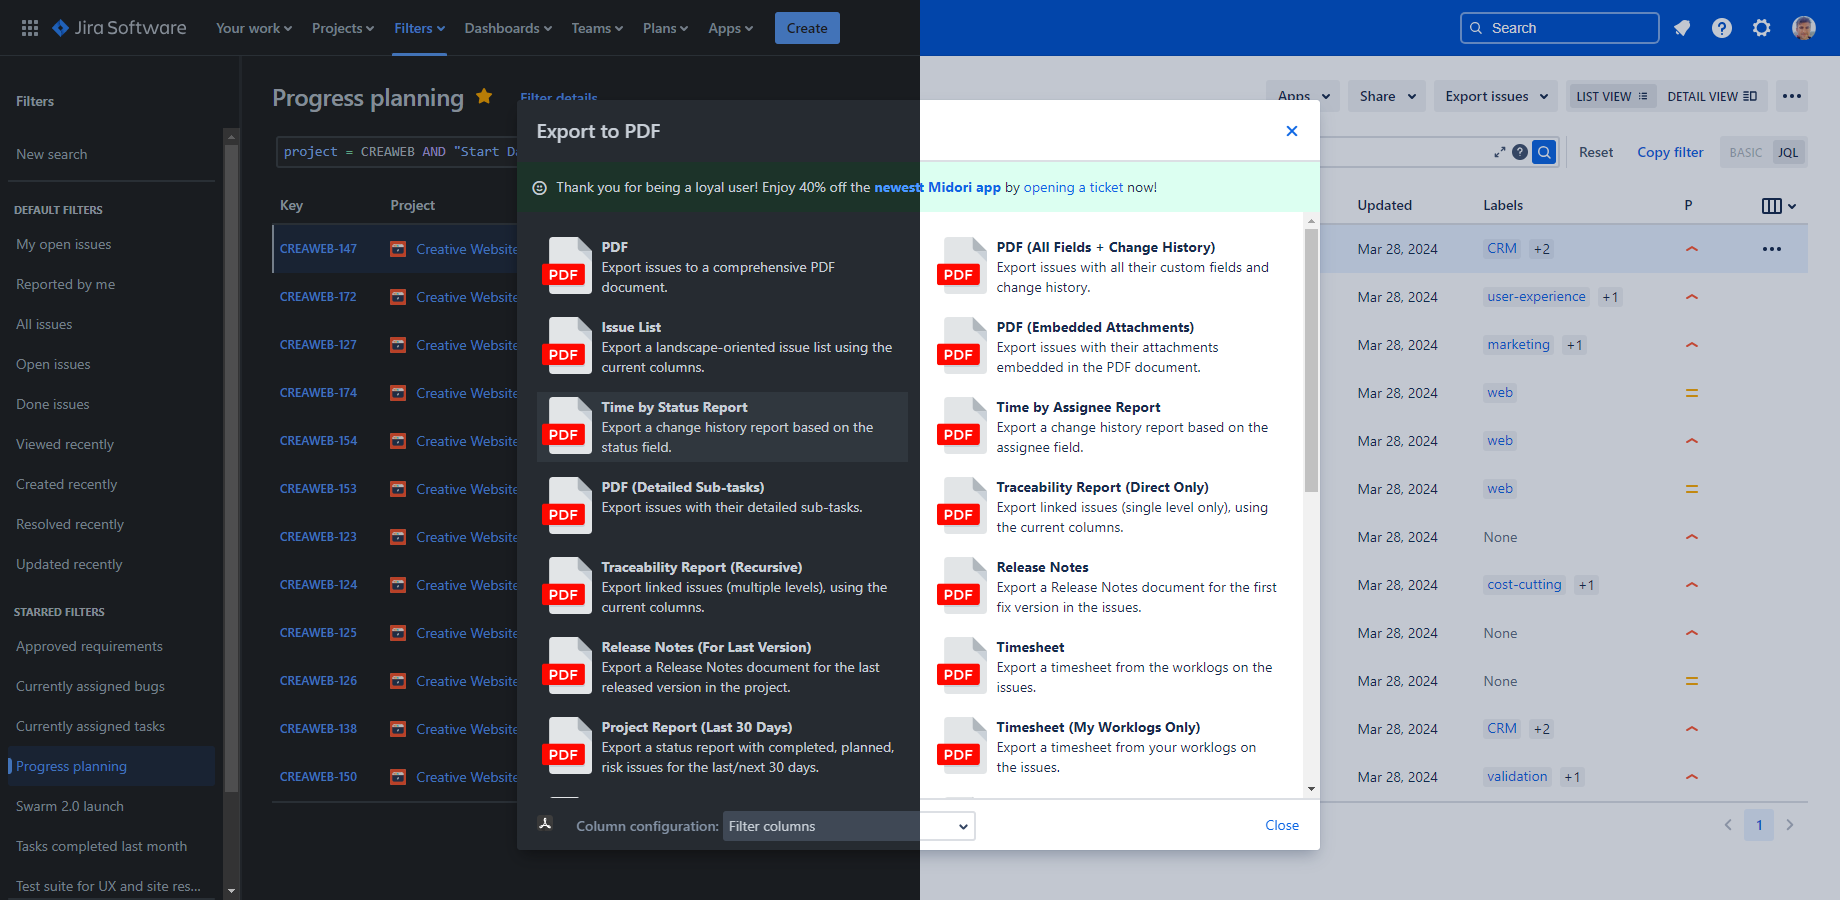The image size is (1840, 900).
Task: Open the Share dropdown
Action: pos(1387,96)
